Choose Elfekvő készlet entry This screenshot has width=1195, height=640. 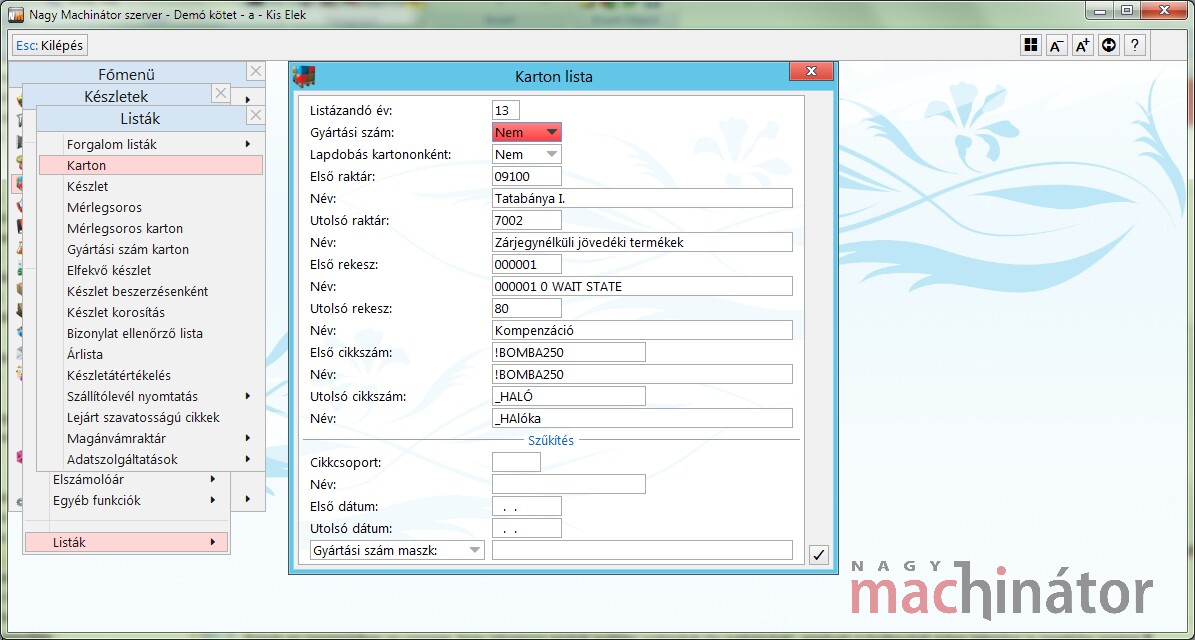coord(151,270)
